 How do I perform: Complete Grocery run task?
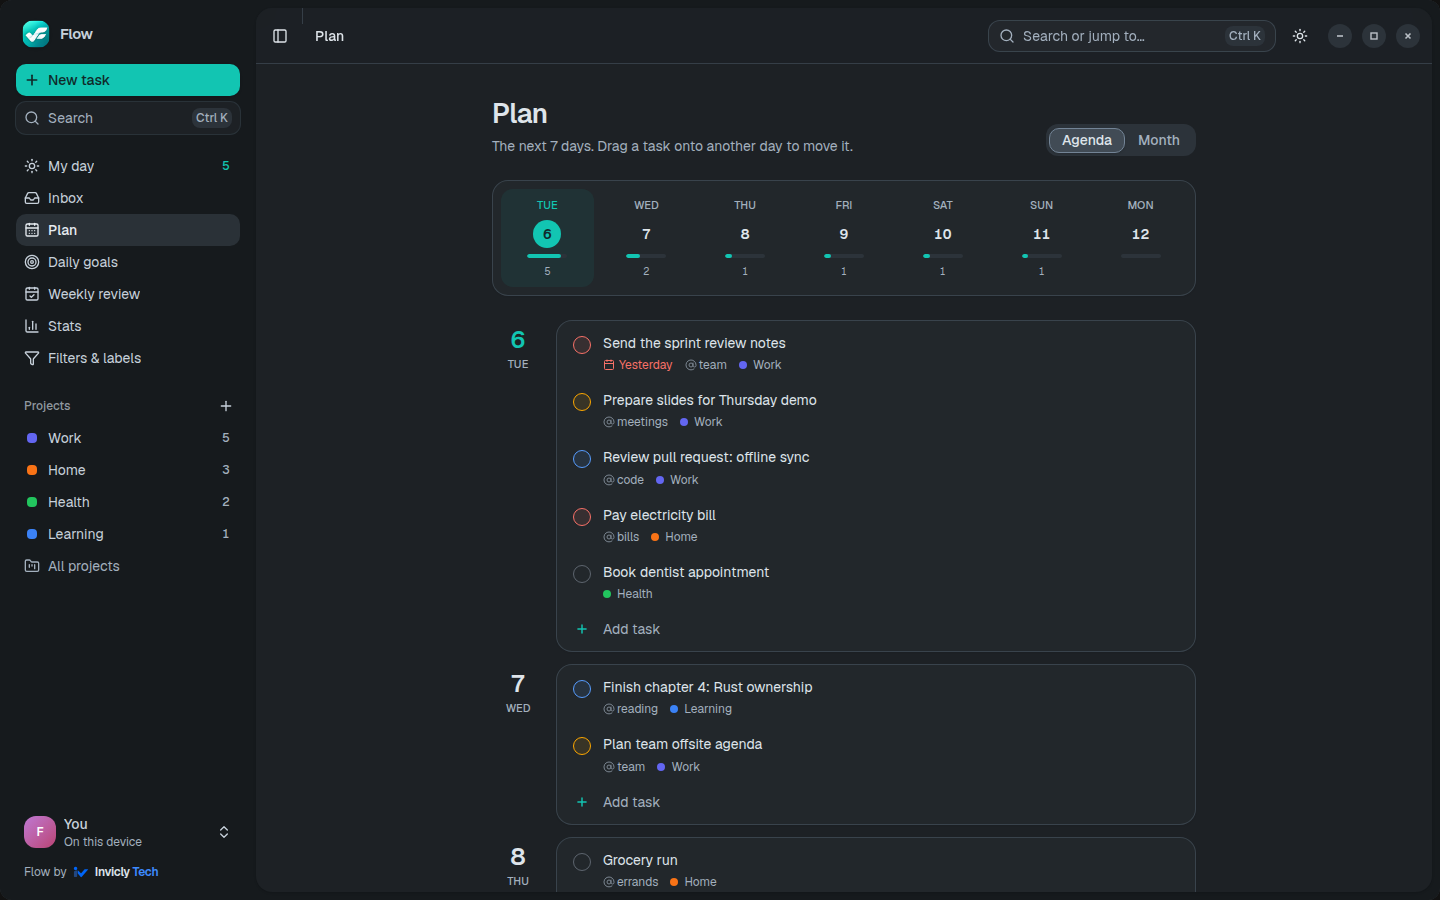click(582, 862)
